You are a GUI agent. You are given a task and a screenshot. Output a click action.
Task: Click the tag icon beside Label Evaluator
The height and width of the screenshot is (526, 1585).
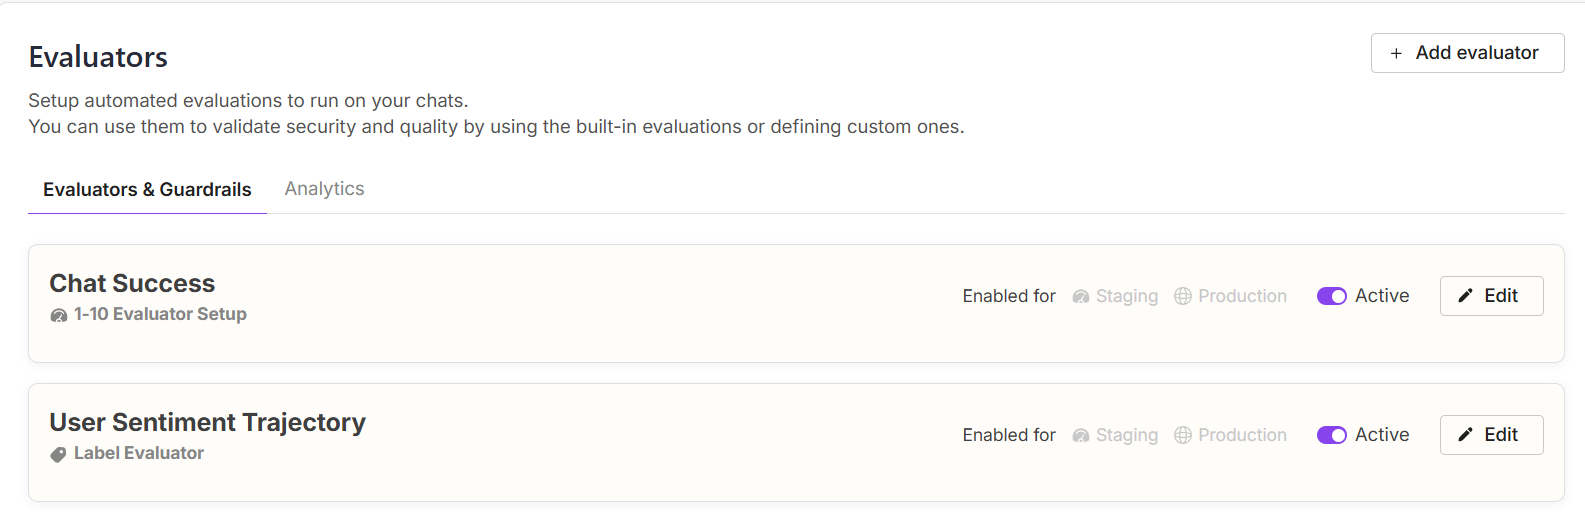[x=59, y=454]
